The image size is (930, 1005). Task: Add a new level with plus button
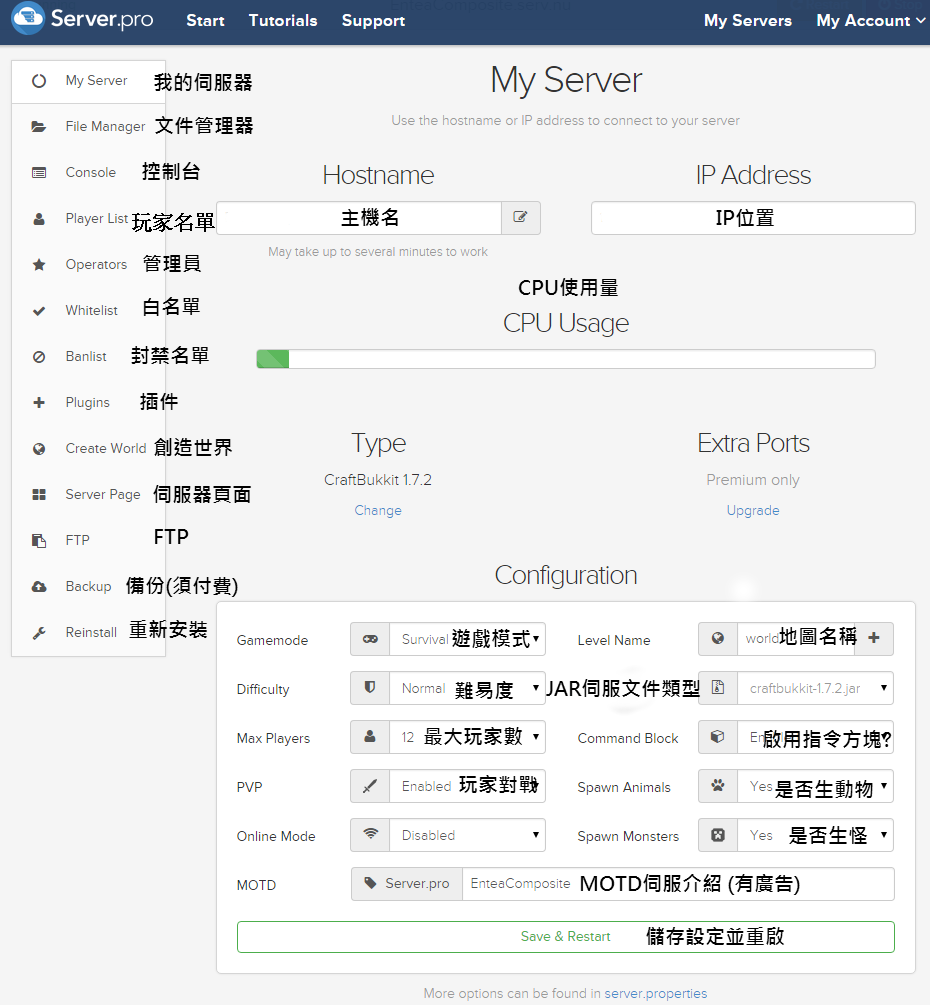point(874,638)
